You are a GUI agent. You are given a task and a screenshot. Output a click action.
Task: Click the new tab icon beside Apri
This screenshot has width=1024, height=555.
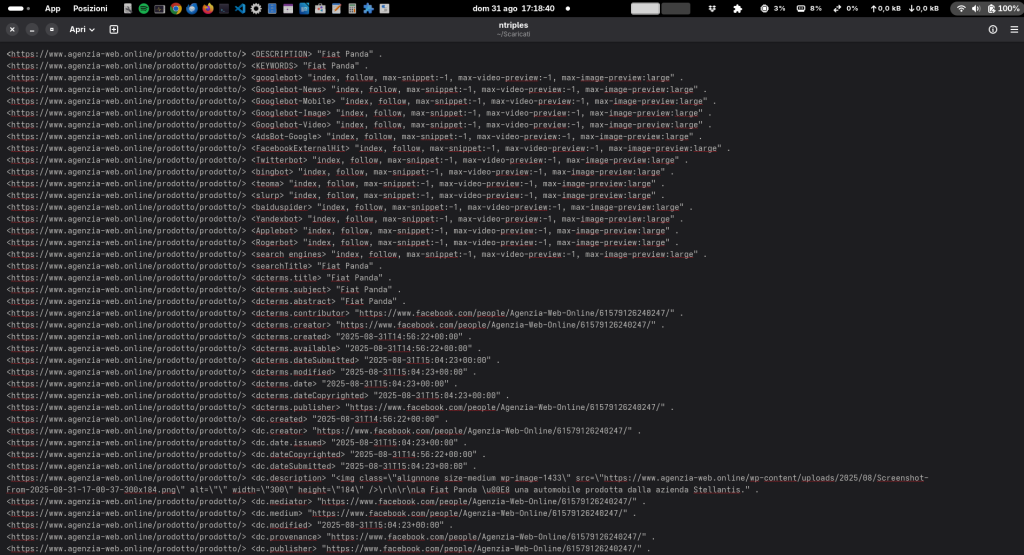pos(113,30)
